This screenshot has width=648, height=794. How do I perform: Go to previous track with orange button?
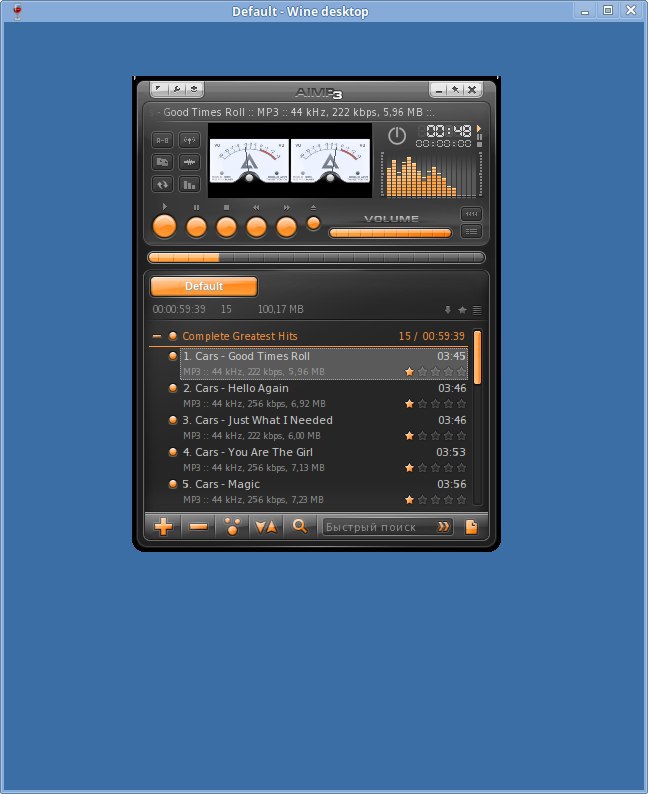coord(256,227)
